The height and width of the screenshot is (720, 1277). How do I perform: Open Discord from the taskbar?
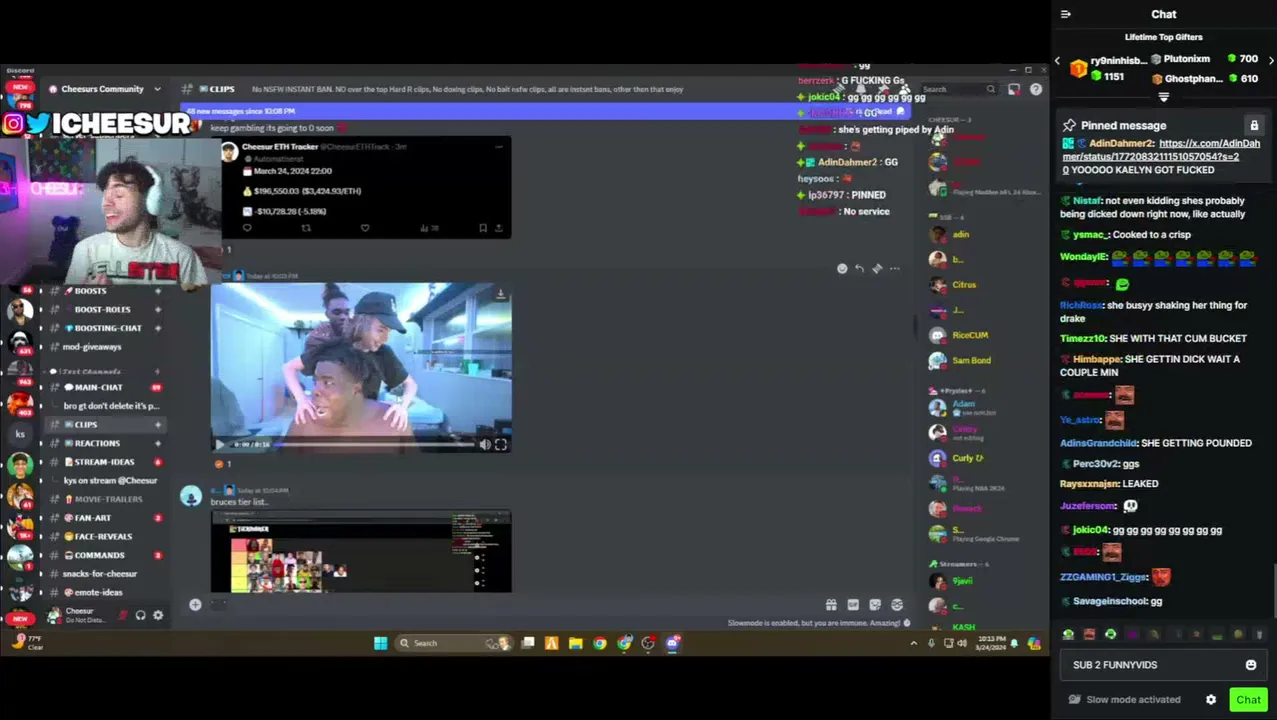coord(672,643)
